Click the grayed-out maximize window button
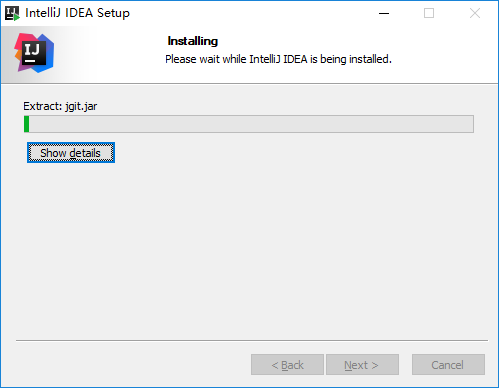This screenshot has width=499, height=388. (429, 13)
